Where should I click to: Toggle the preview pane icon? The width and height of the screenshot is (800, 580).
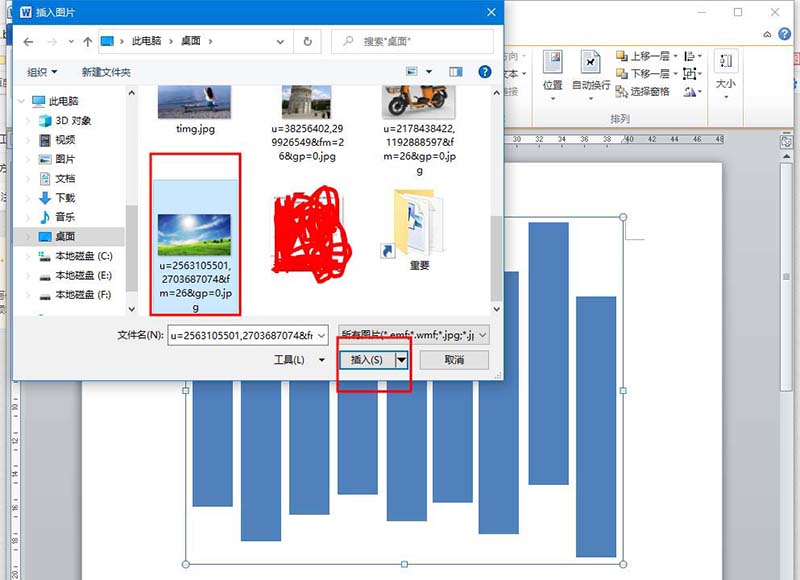point(456,72)
